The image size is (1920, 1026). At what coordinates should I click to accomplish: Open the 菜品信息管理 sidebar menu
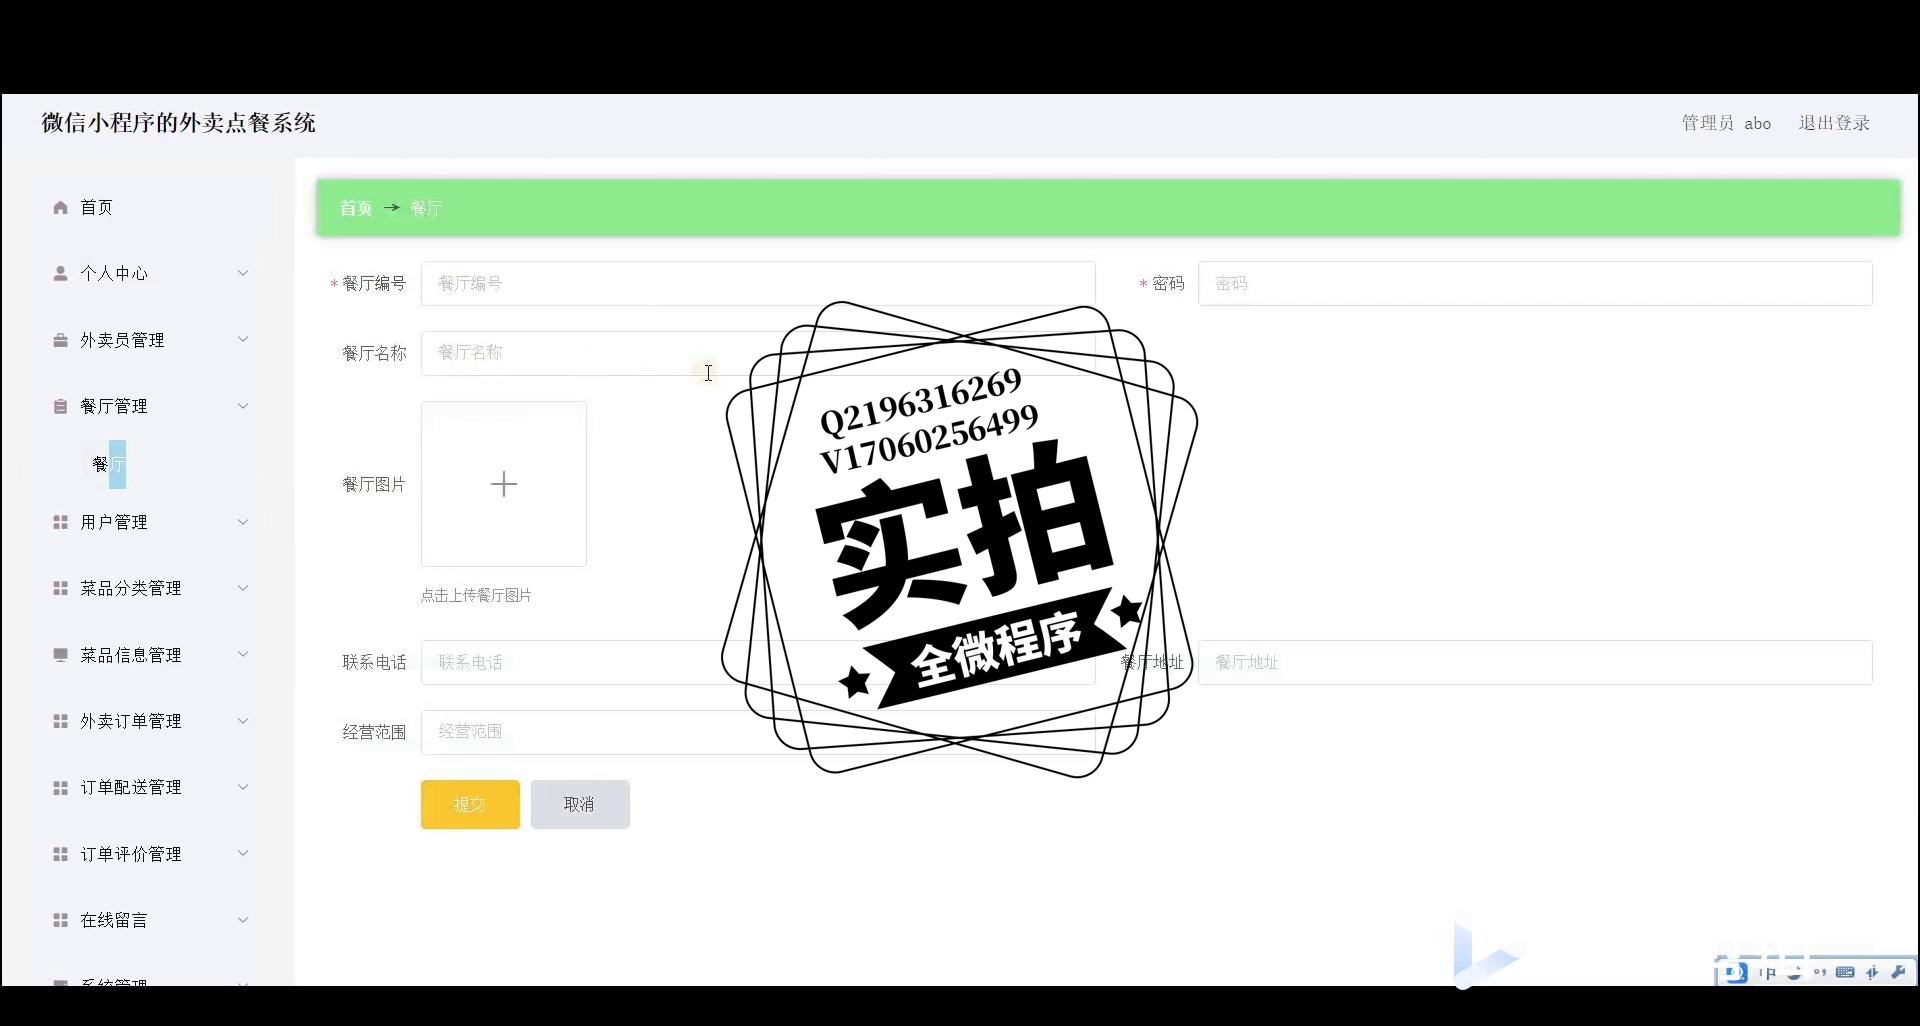pos(150,655)
